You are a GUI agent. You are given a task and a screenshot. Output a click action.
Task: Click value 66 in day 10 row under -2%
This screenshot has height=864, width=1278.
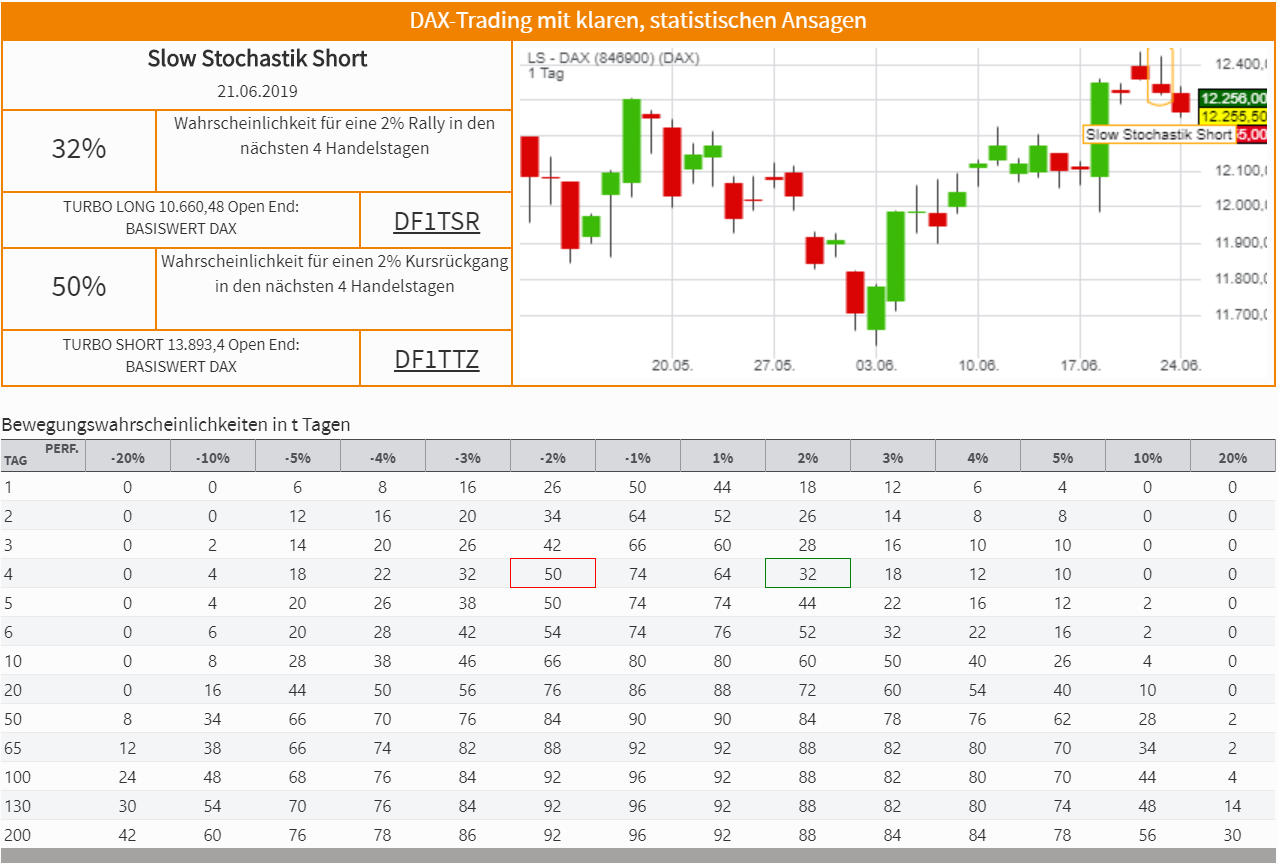click(553, 661)
